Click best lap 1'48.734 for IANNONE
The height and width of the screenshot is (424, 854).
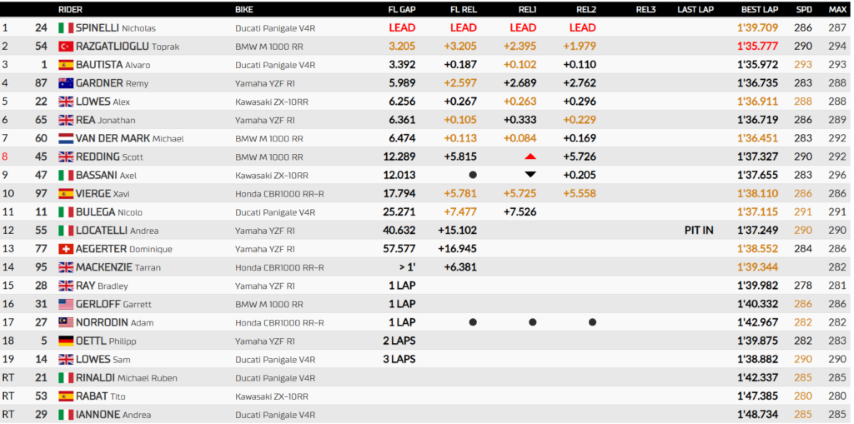[x=758, y=415]
